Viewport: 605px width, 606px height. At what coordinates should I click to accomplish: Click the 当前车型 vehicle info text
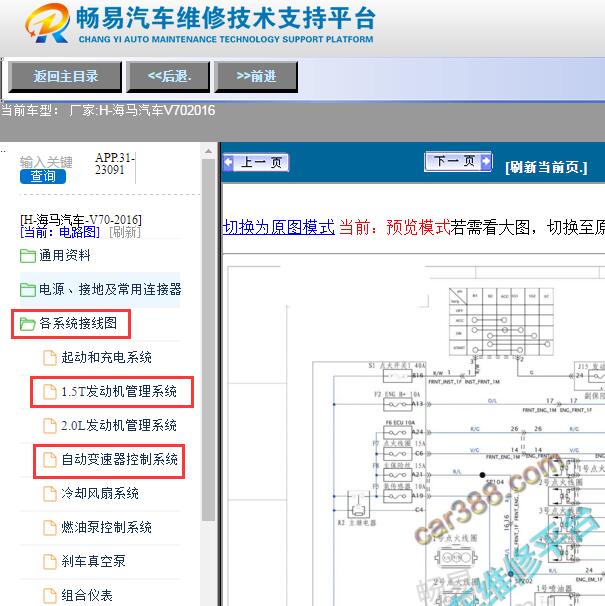pyautogui.click(x=108, y=111)
